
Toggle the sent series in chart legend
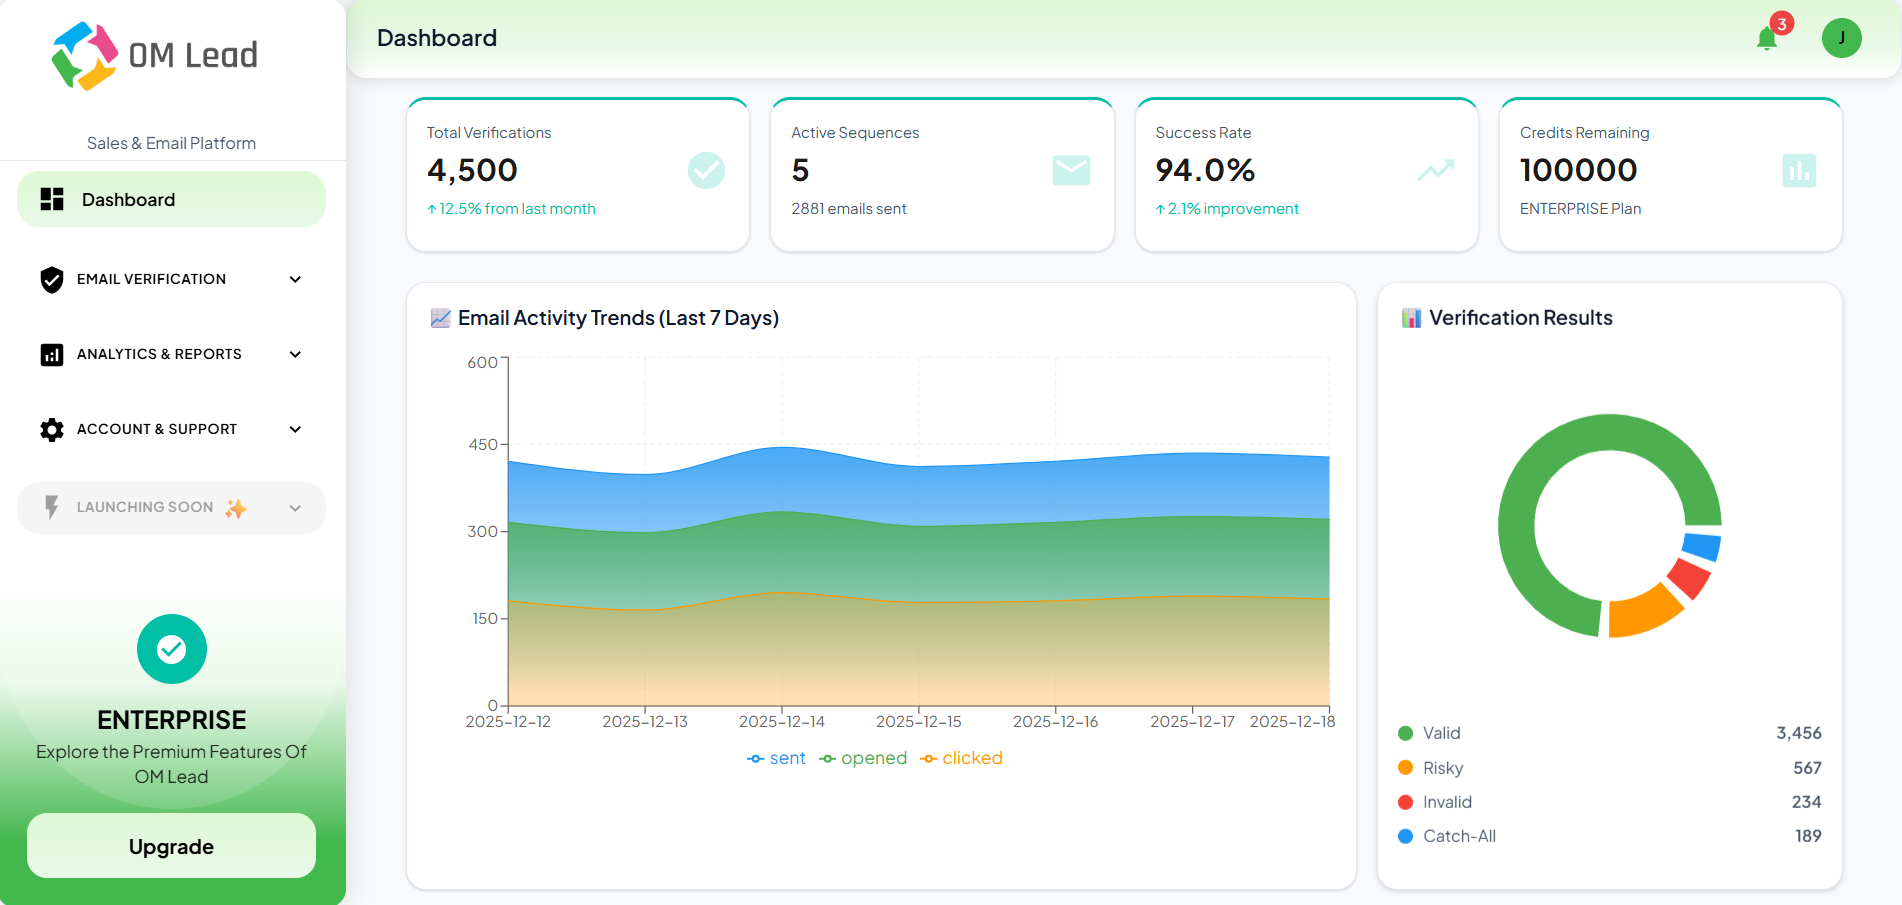click(x=776, y=757)
